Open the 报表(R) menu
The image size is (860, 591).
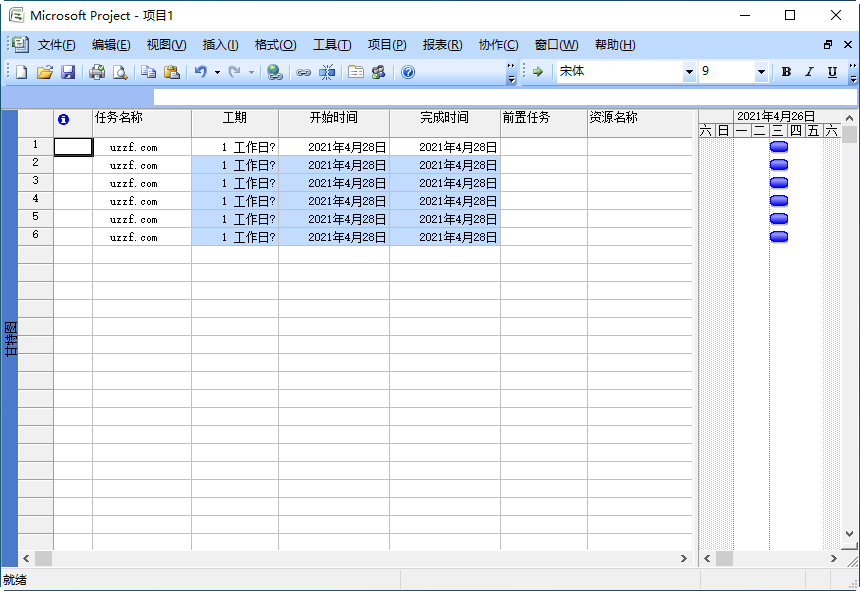tap(442, 45)
